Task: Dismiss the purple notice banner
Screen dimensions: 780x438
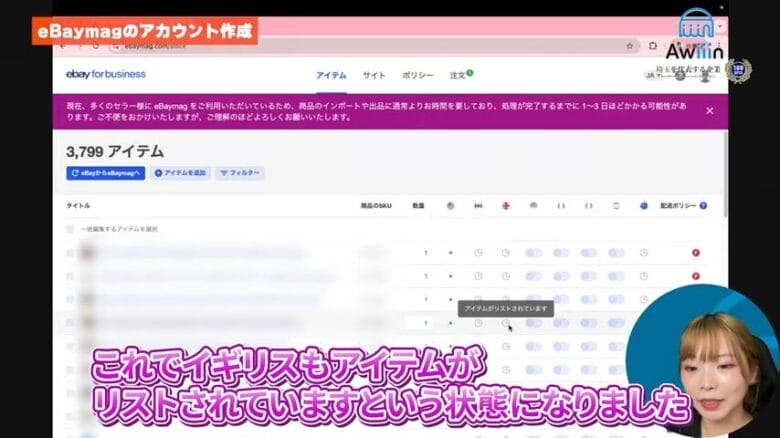Action: point(710,111)
